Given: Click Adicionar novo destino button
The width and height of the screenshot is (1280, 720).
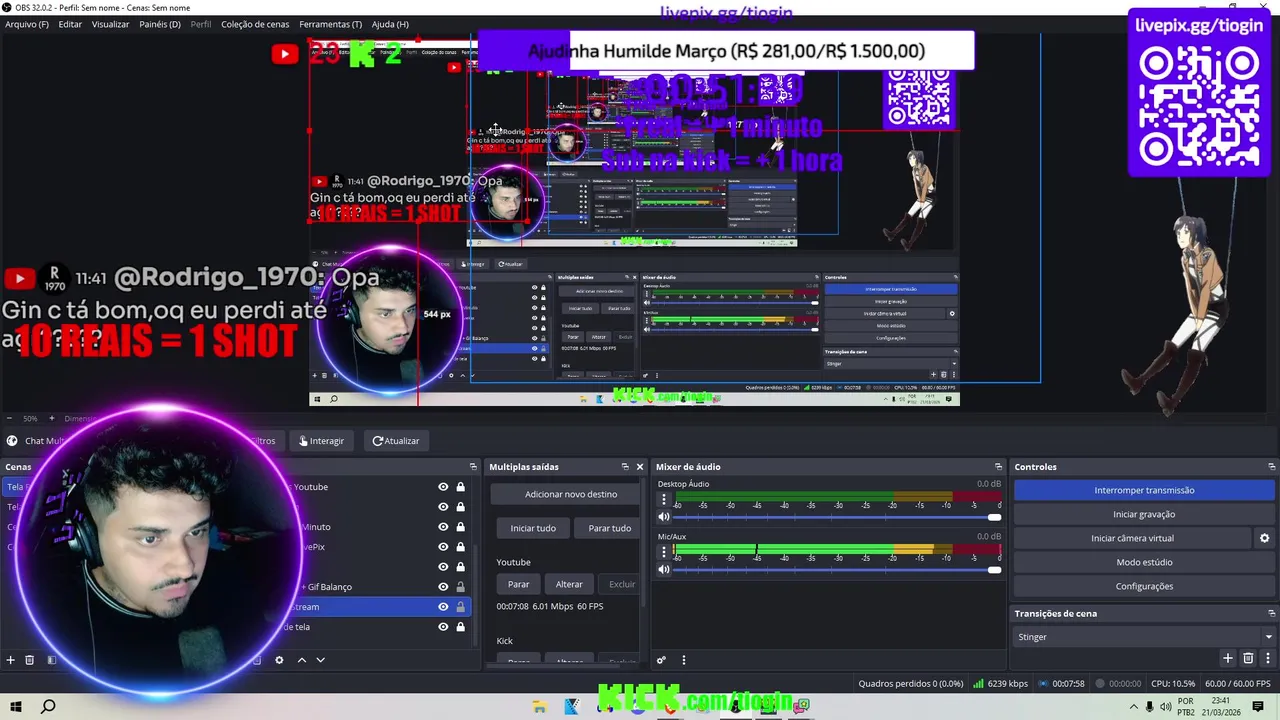Looking at the screenshot, I should tap(571, 494).
